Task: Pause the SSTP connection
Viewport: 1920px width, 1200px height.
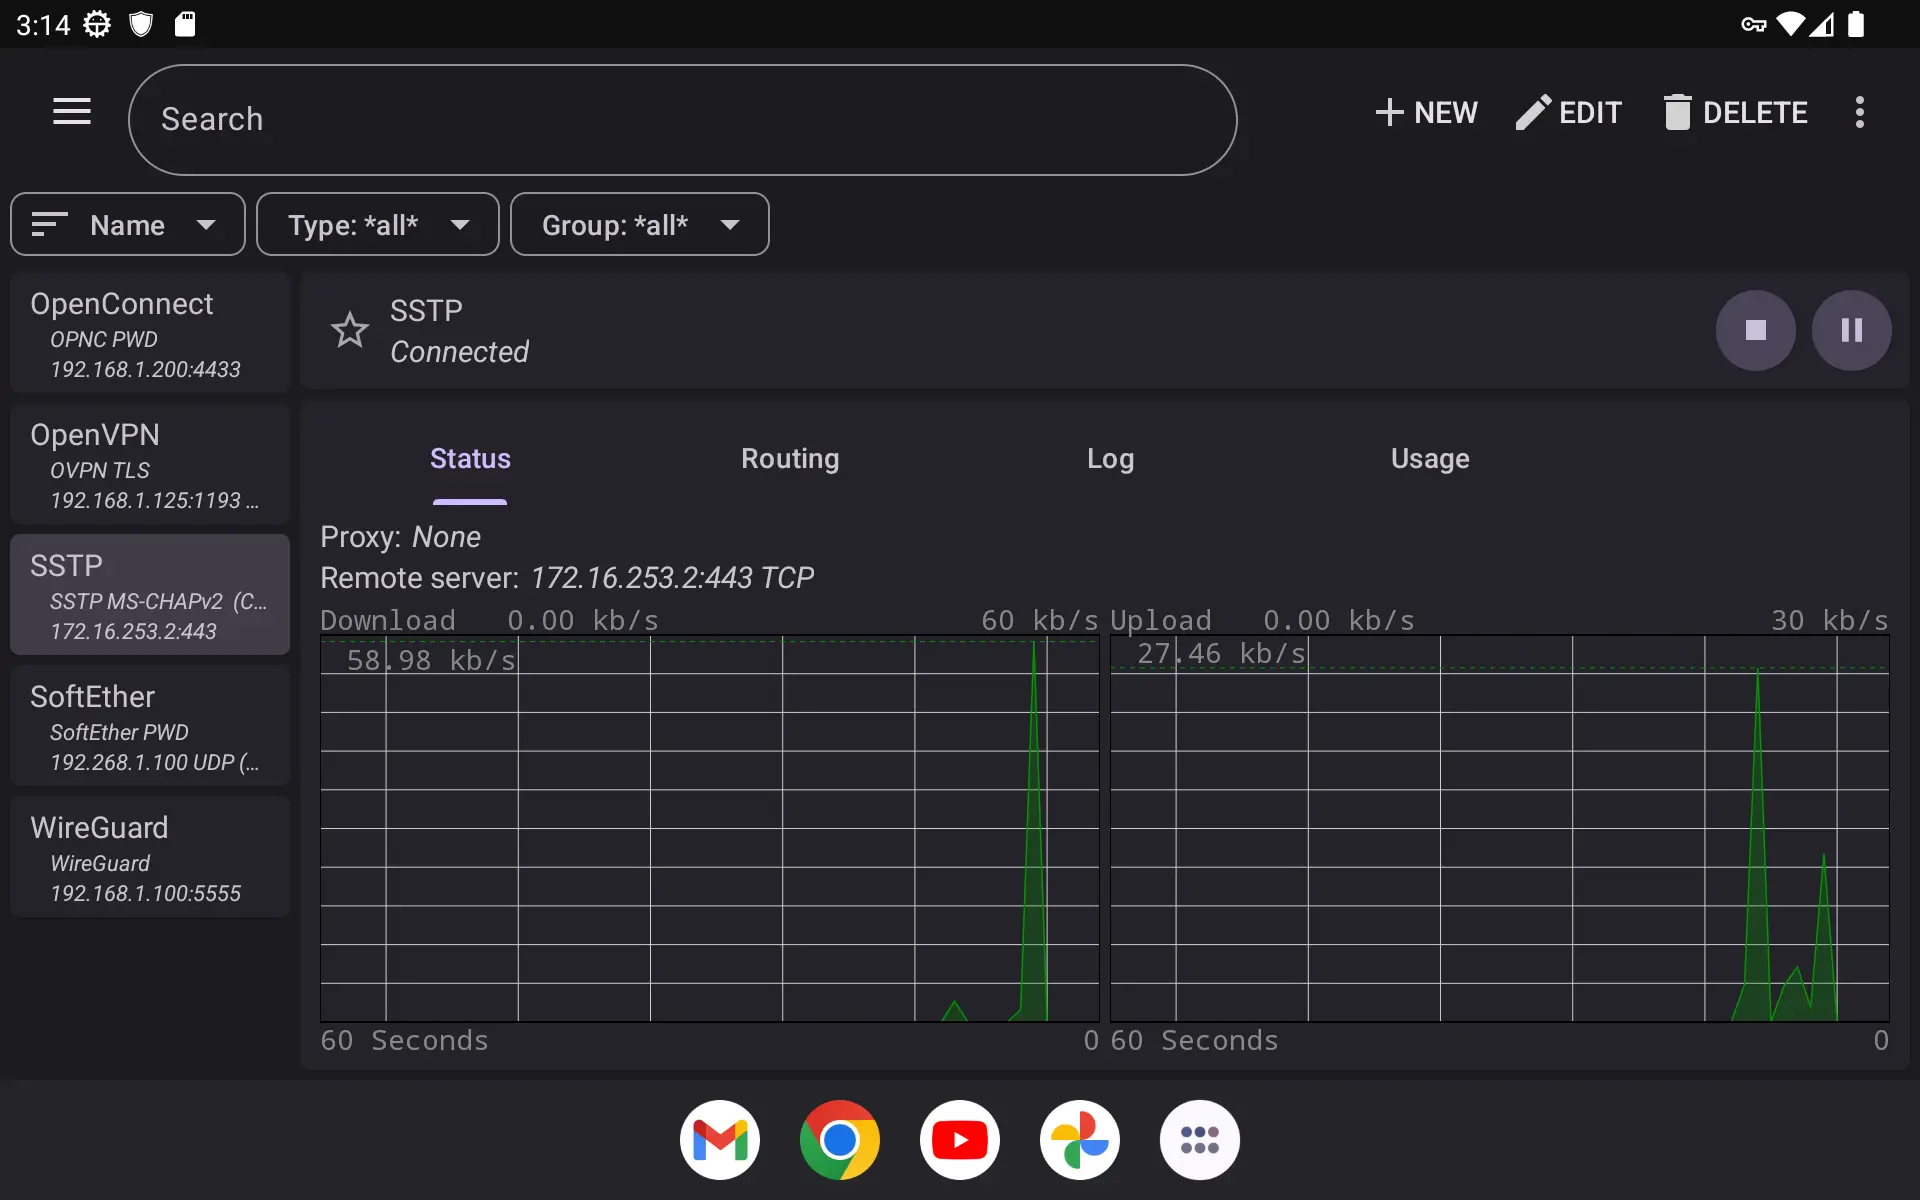Action: (1852, 330)
